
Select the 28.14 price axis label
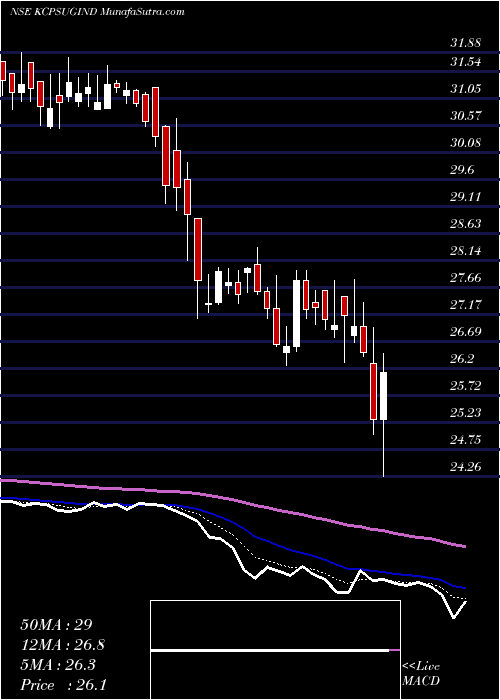[x=466, y=251]
